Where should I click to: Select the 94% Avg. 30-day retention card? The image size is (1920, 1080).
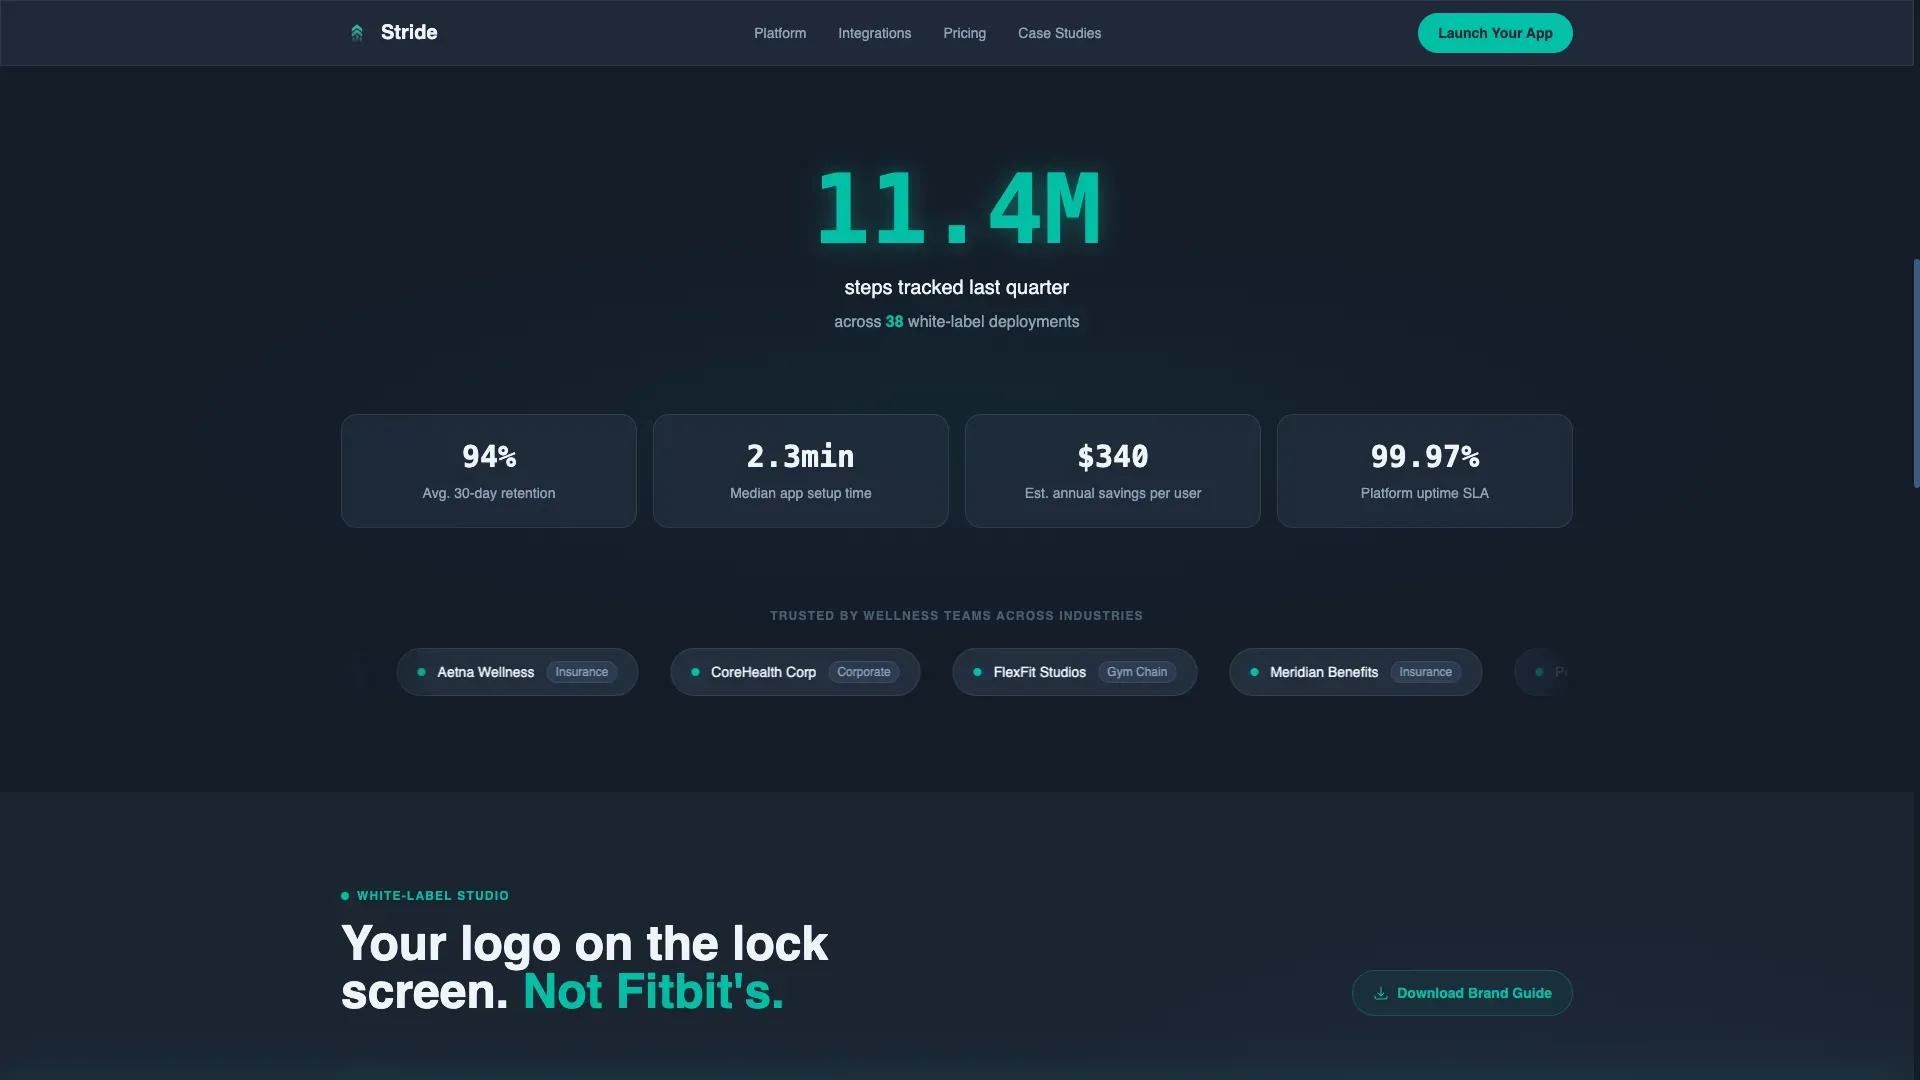click(489, 471)
